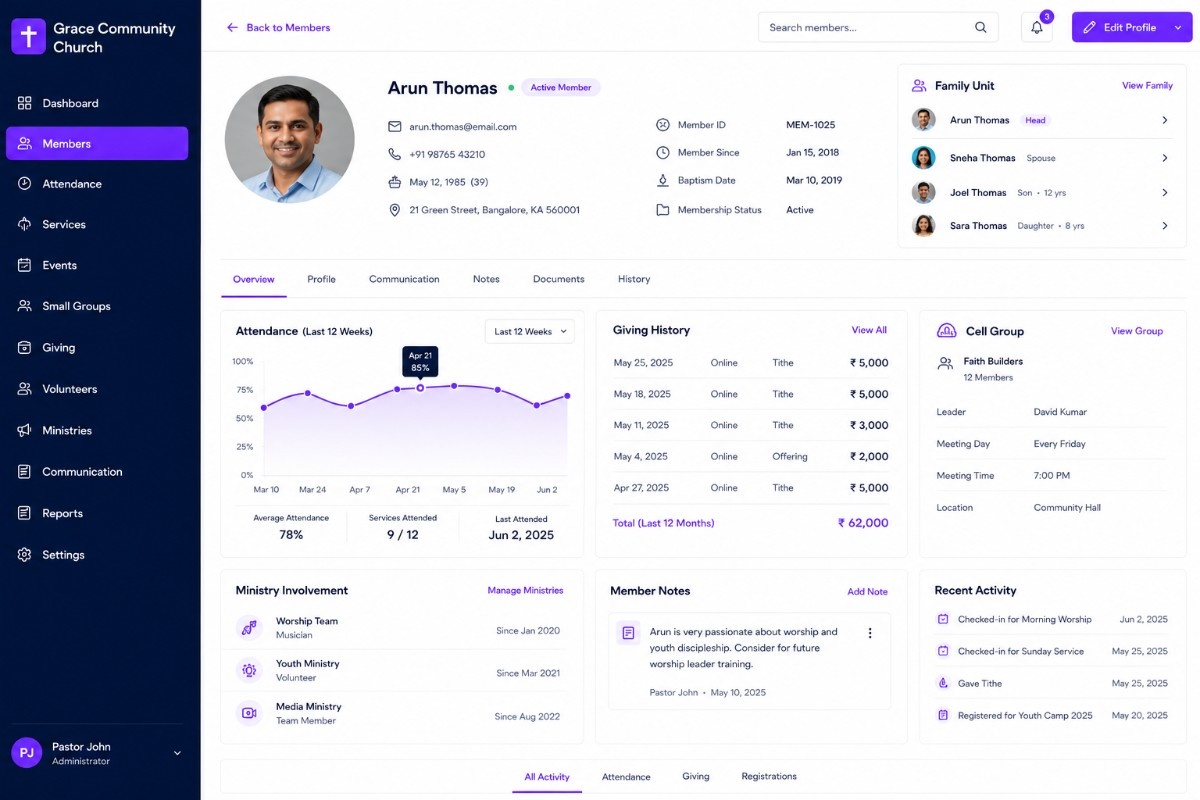Open the Communication tab in profile
The image size is (1200, 800).
click(404, 279)
